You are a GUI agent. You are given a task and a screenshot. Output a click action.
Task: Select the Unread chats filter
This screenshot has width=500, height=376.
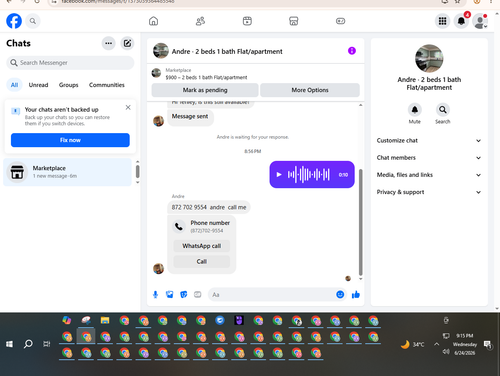(38, 85)
